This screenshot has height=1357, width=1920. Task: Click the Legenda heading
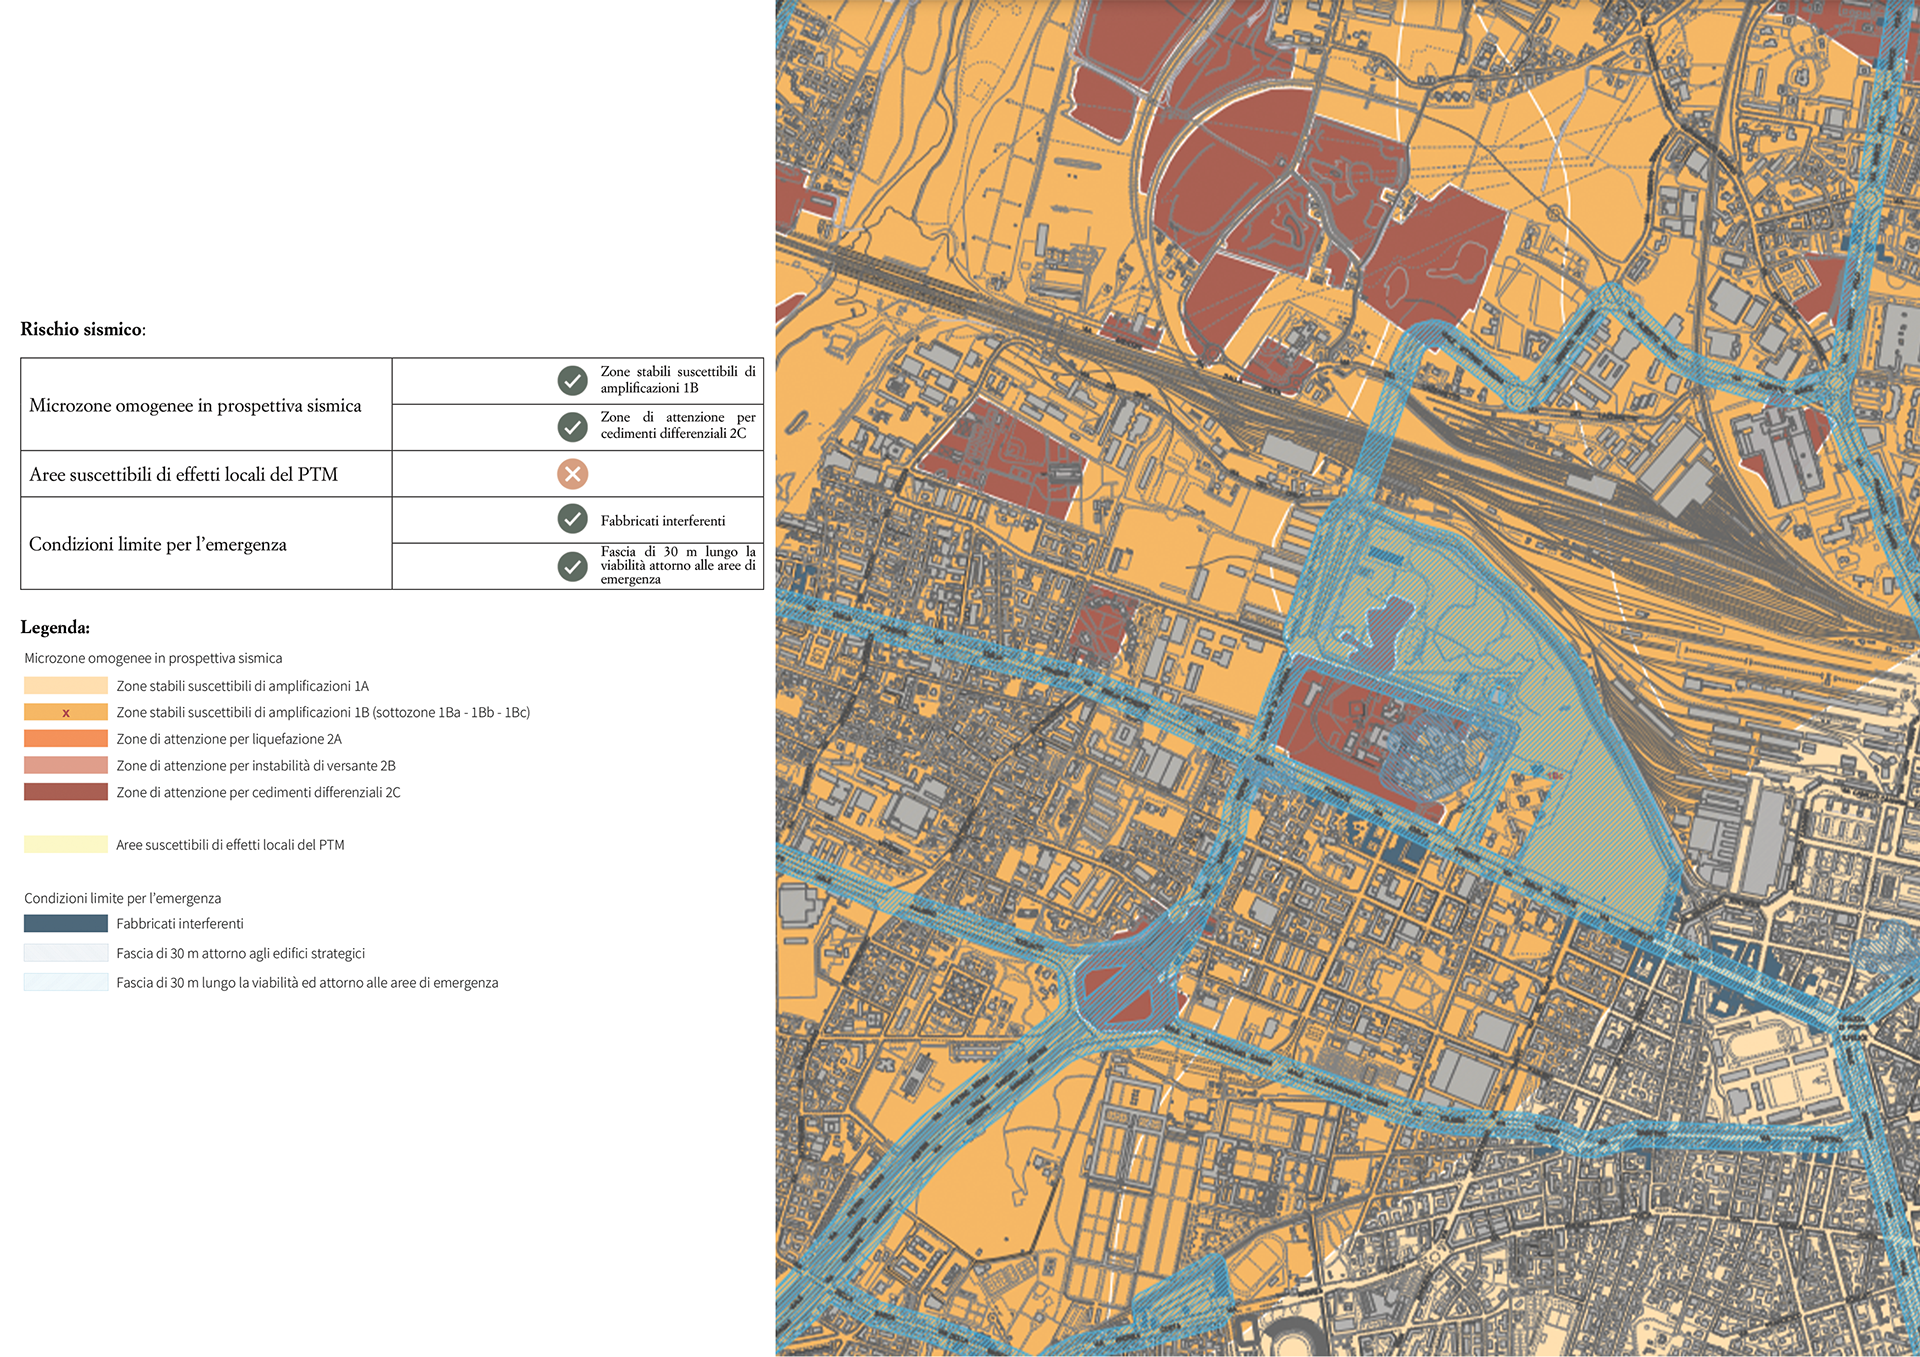pyautogui.click(x=55, y=628)
